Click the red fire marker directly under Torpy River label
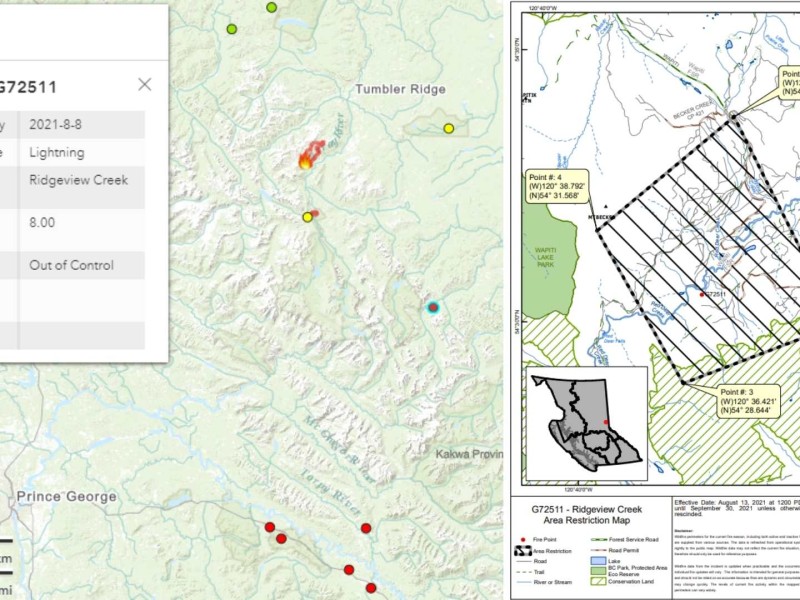This screenshot has width=800, height=600. 366,528
